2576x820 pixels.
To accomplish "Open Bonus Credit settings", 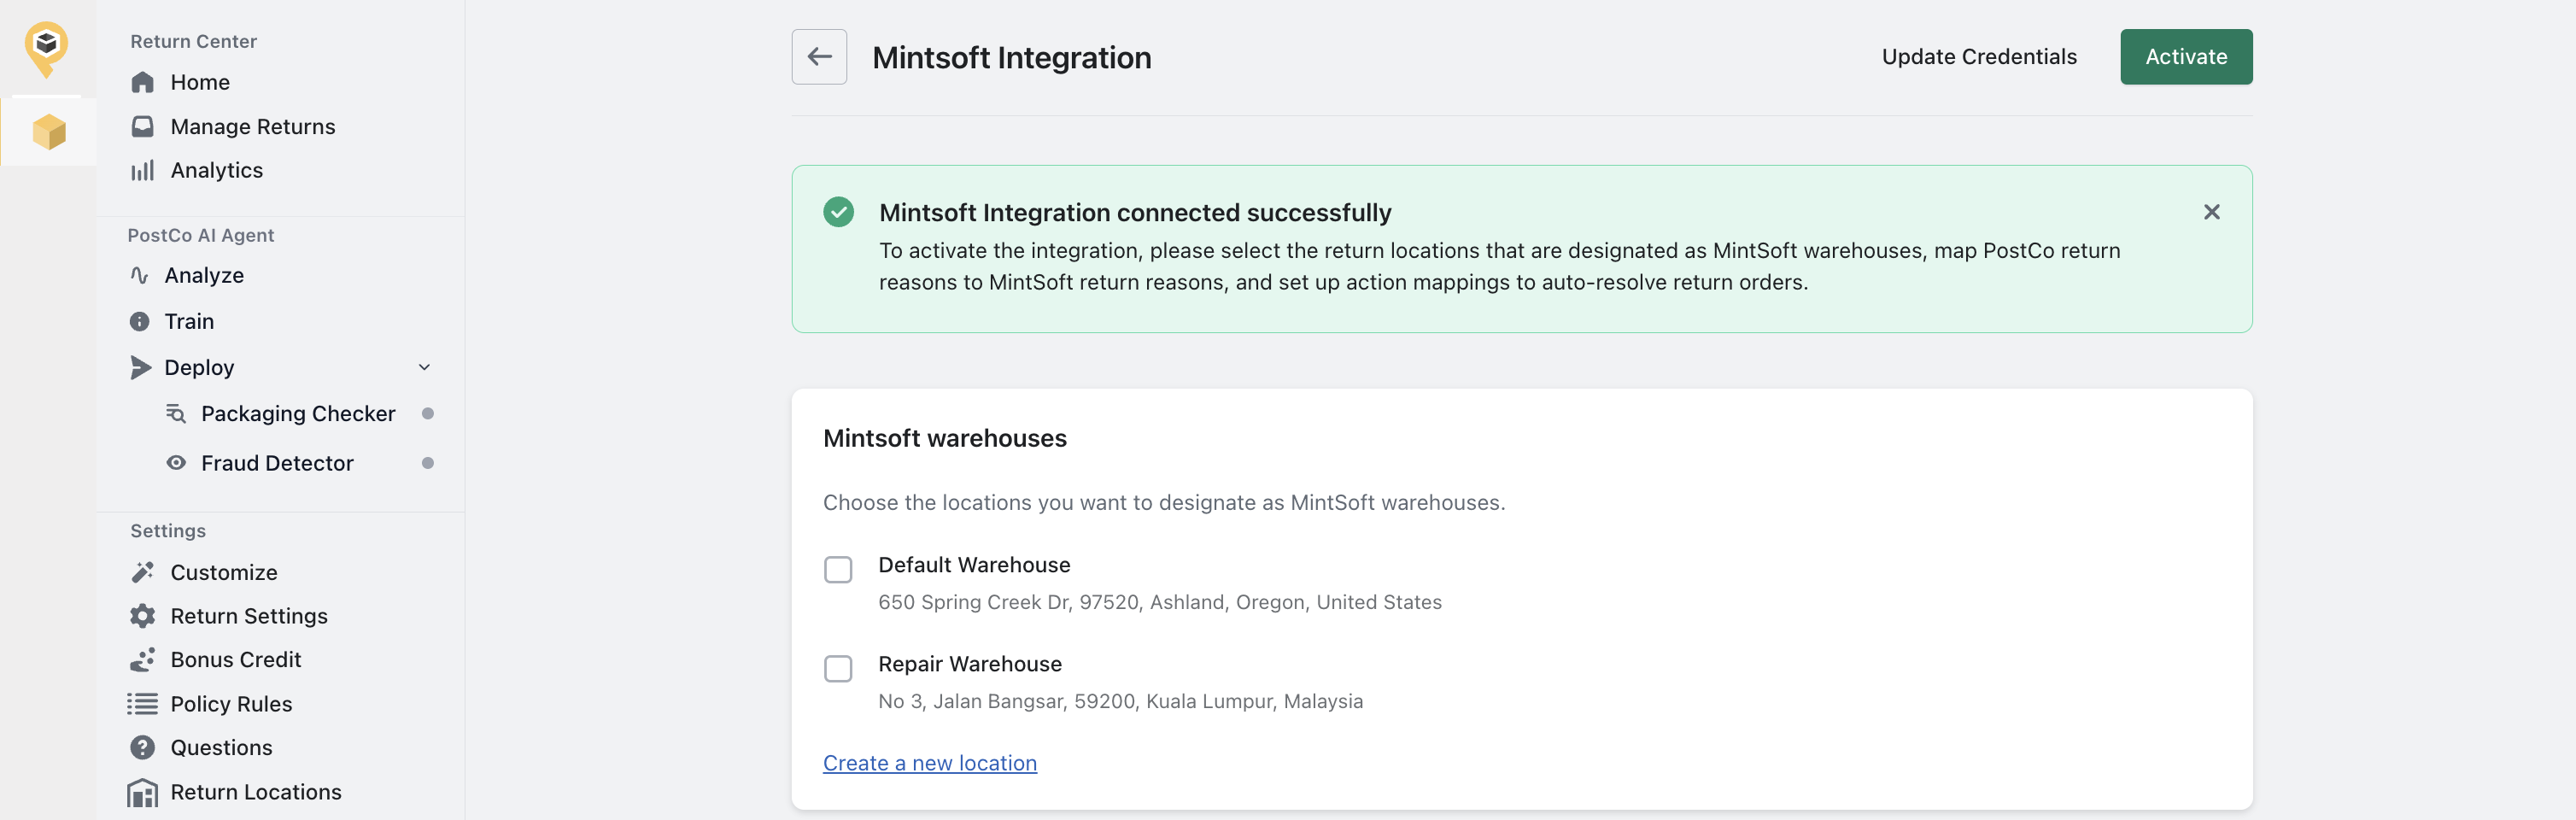I will pyautogui.click(x=235, y=660).
